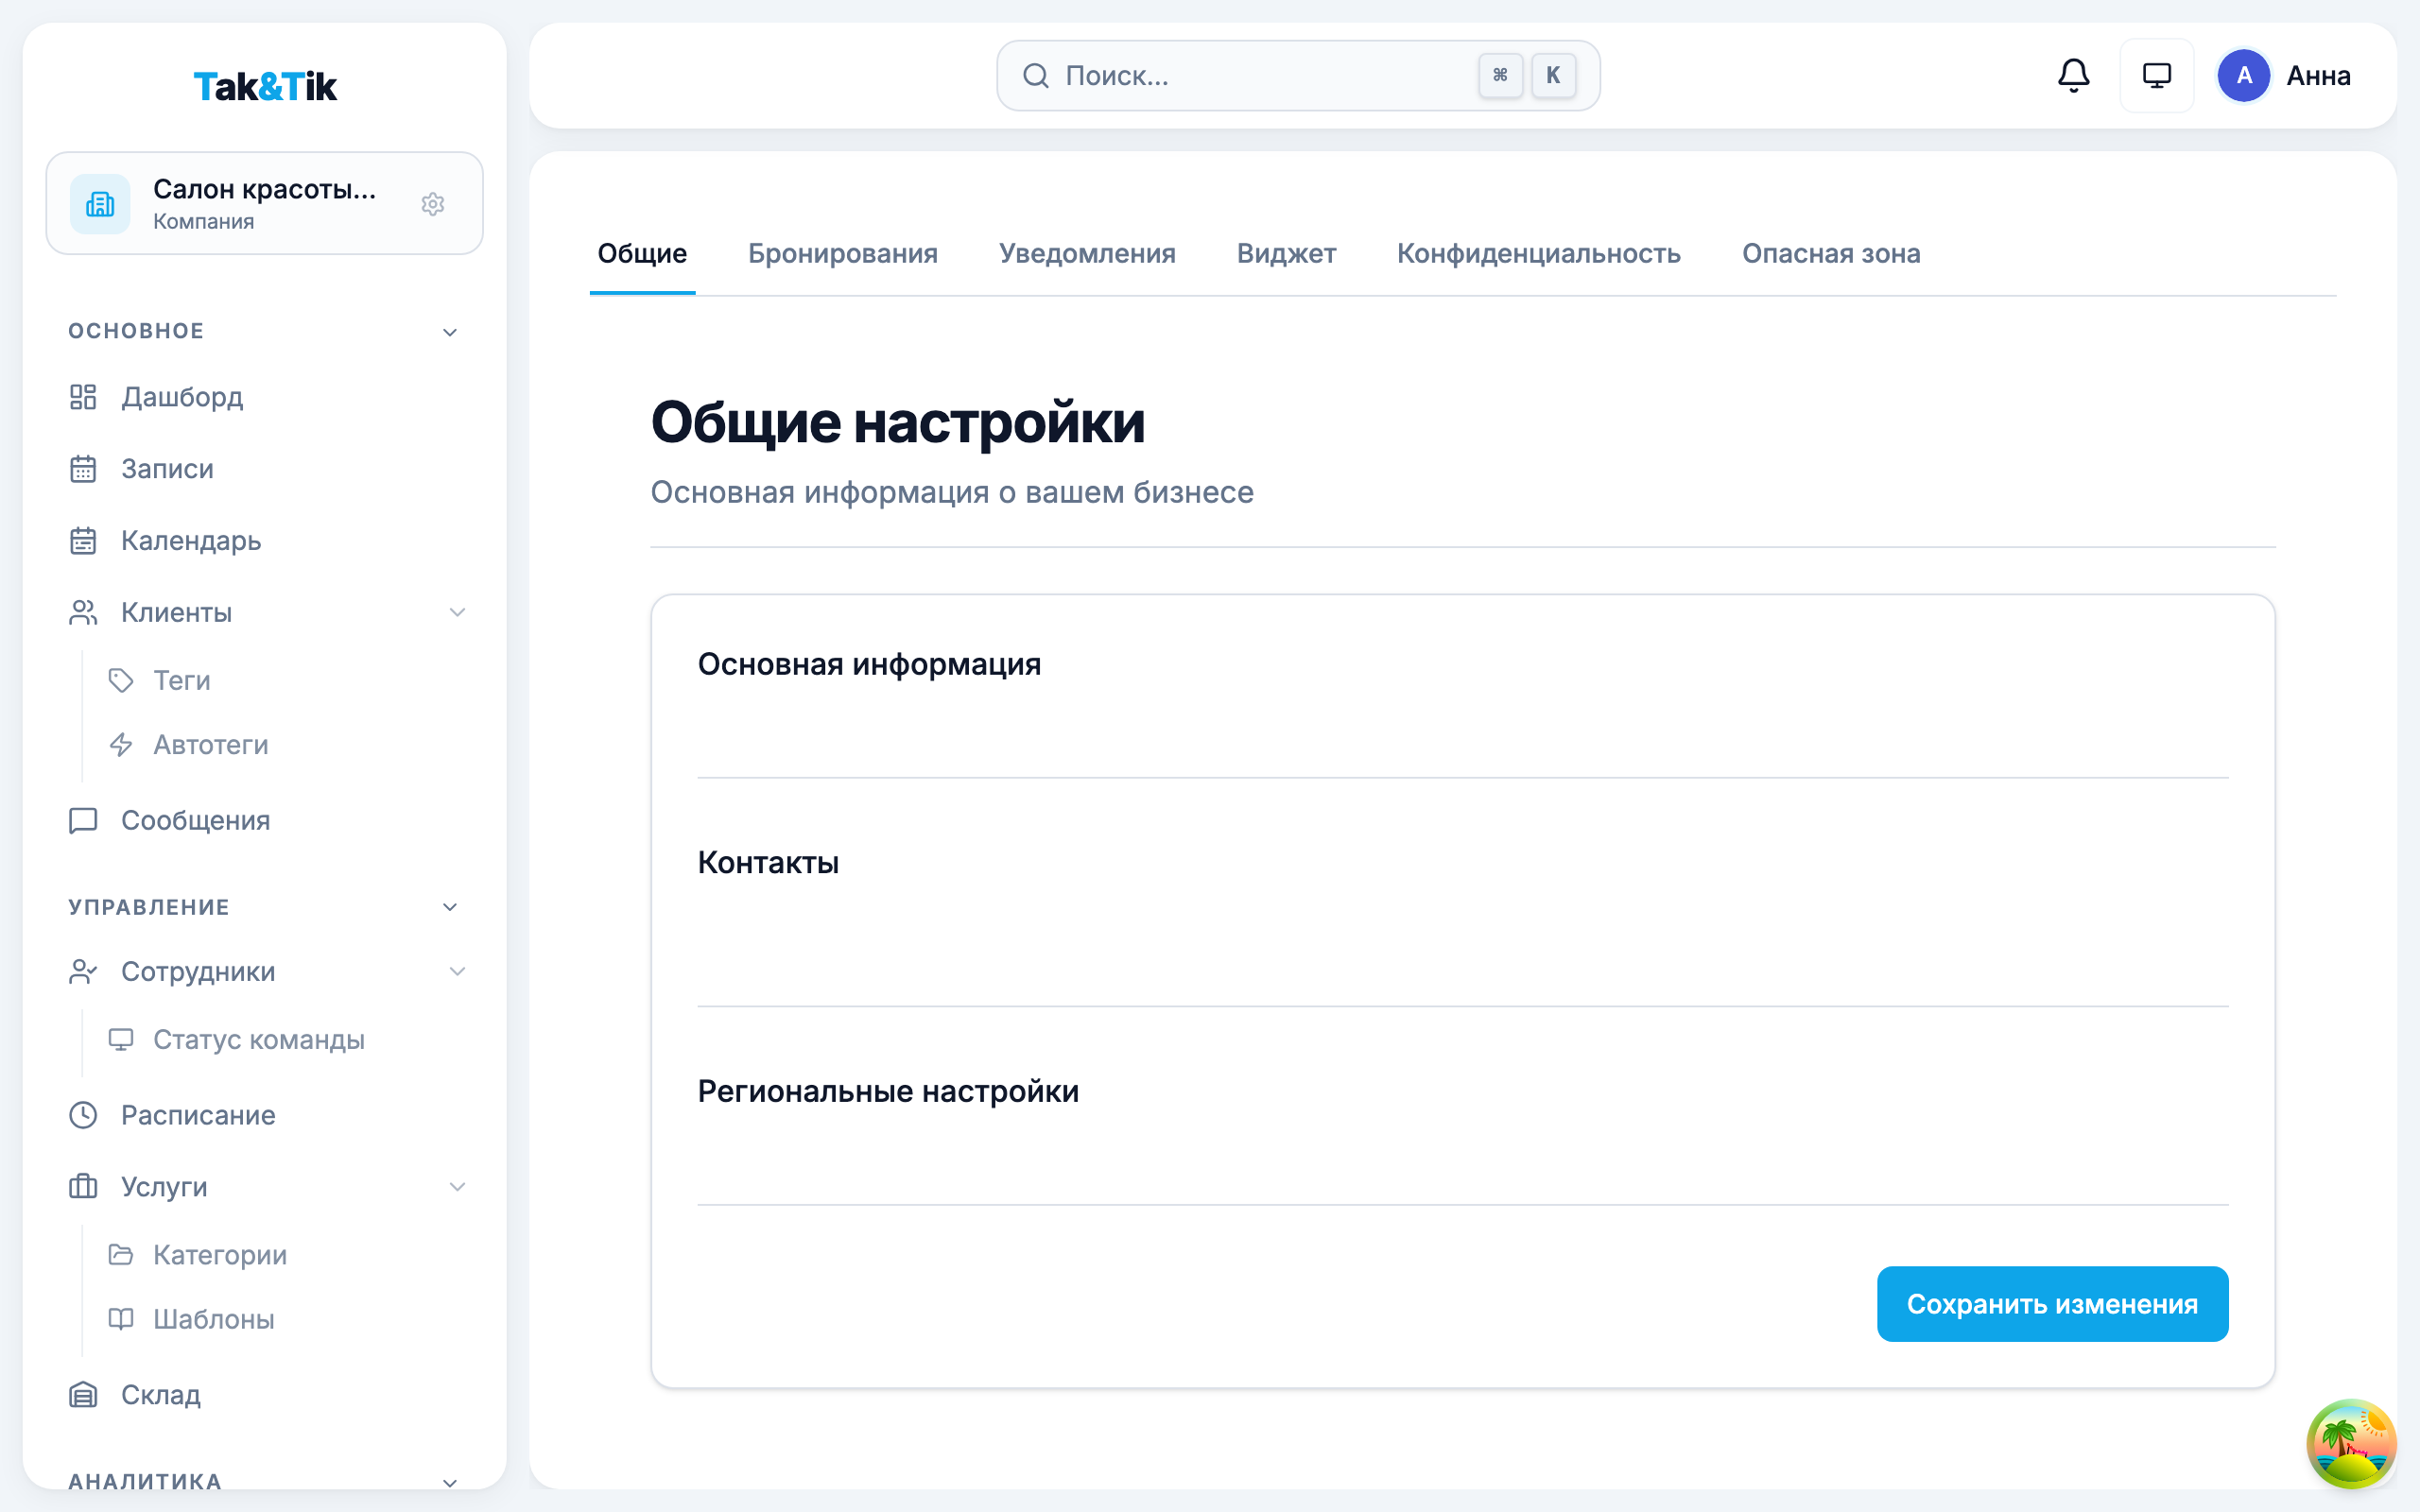Open company settings via gear icon
This screenshot has height=1512, width=2420.
point(433,204)
